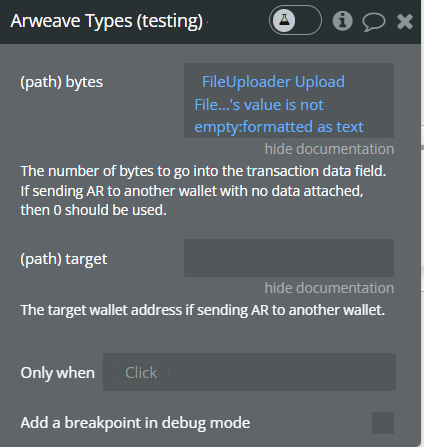Image resolution: width=424 pixels, height=447 pixels.
Task: Select the (path) target label
Action: pyautogui.click(x=64, y=259)
